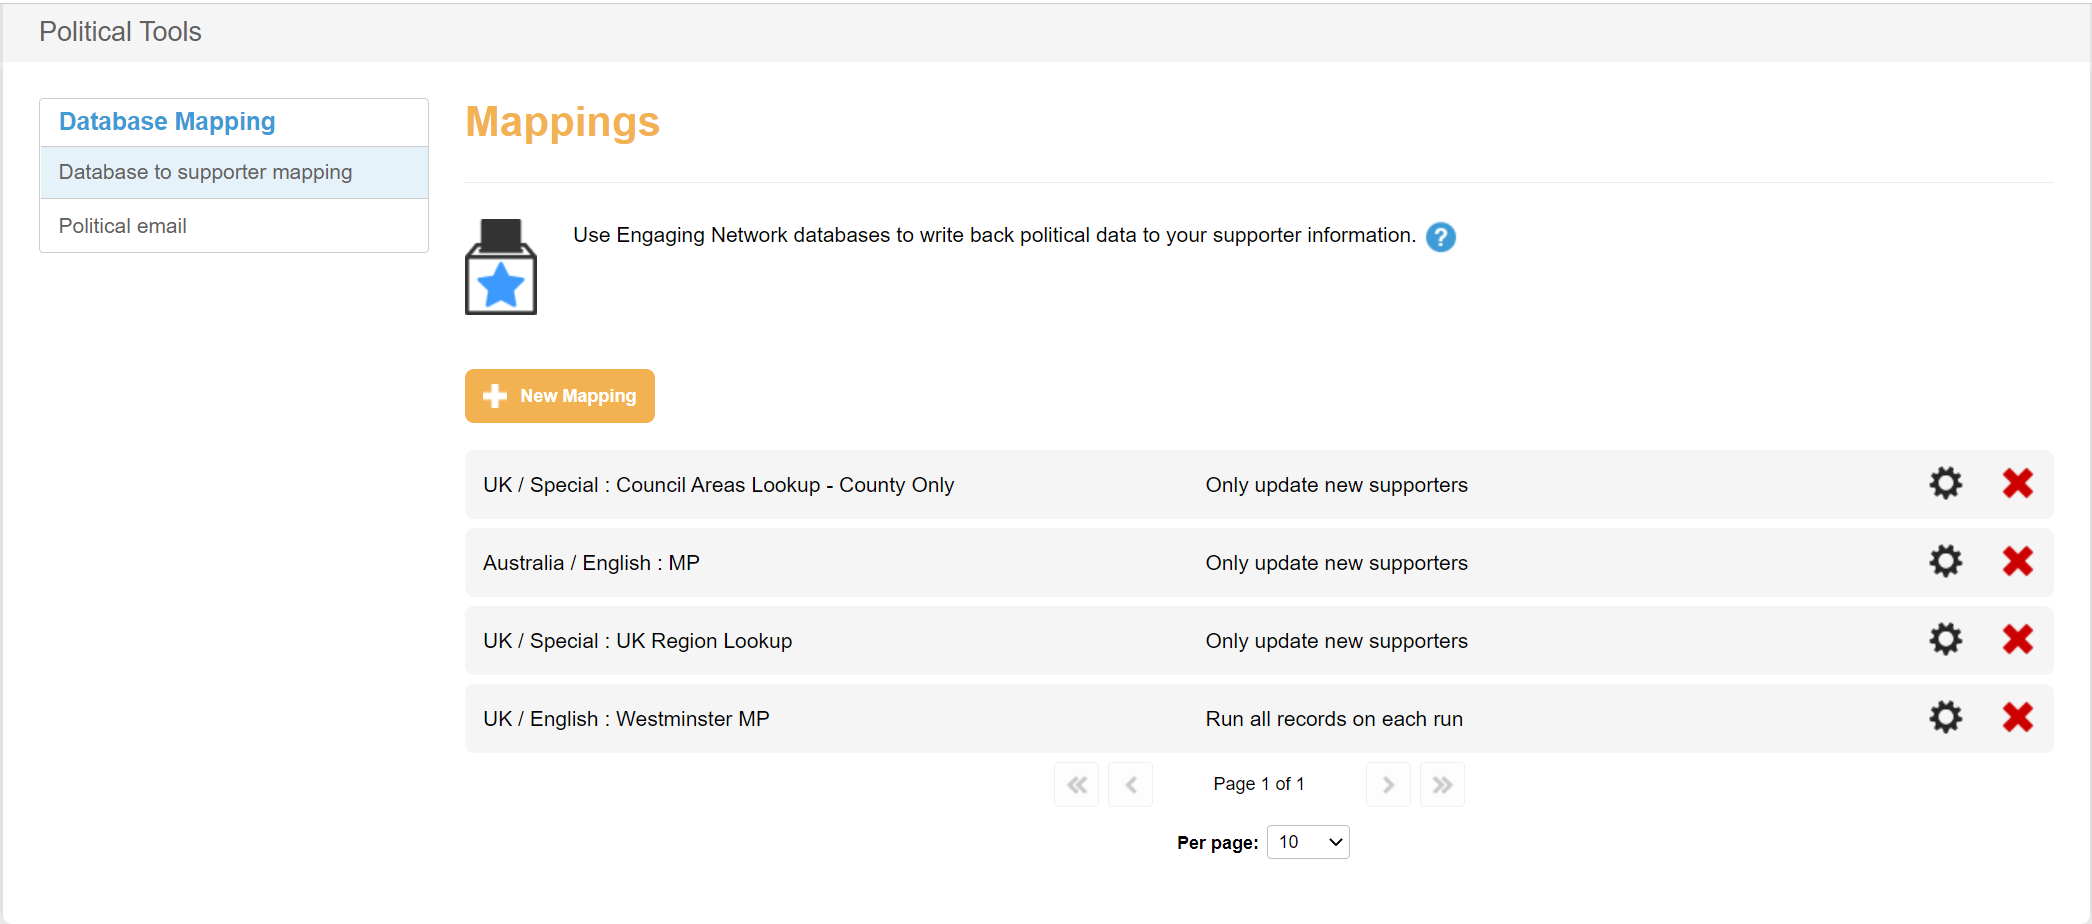The image size is (2092, 924).
Task: Click the Database Mapping sidebar heading
Action: [167, 122]
